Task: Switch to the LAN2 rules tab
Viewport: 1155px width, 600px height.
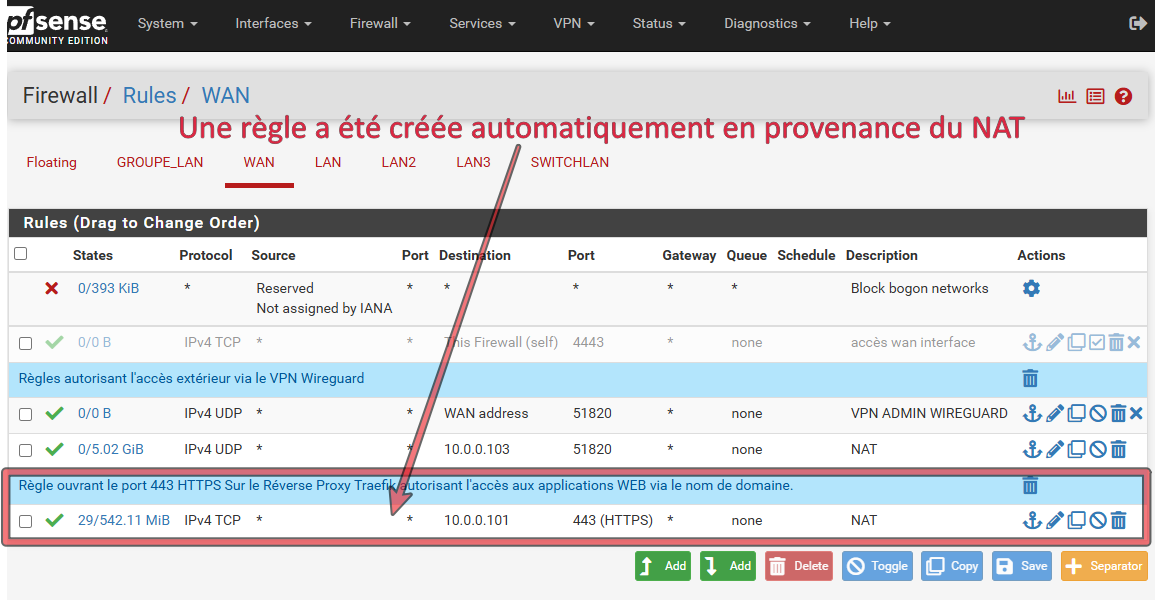Action: pos(398,162)
